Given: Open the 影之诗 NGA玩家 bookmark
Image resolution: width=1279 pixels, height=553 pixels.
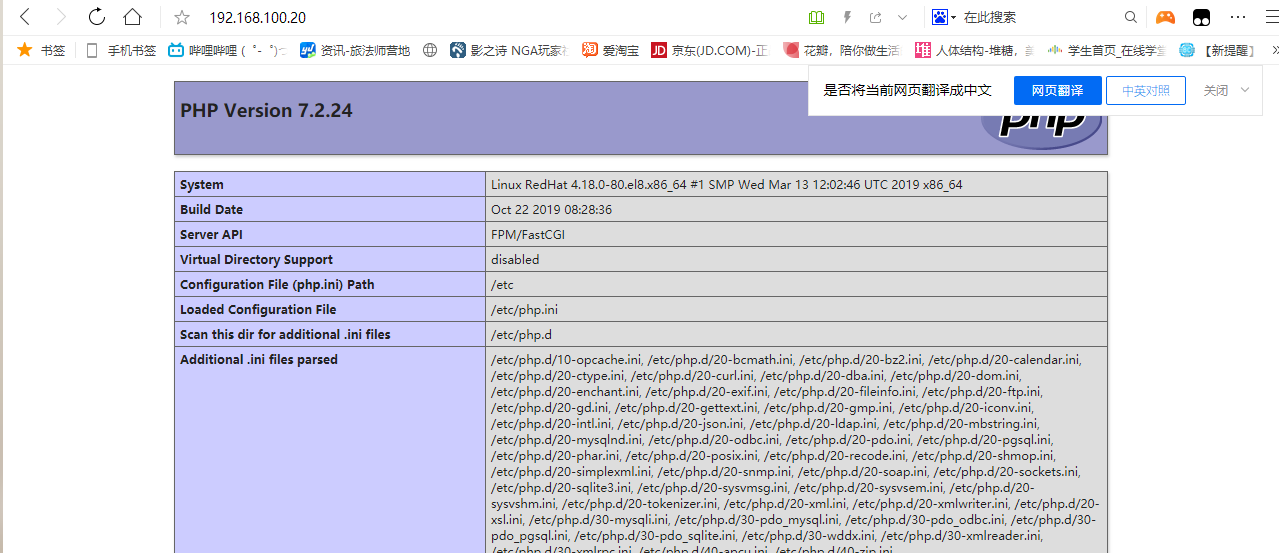Looking at the screenshot, I should (x=508, y=50).
